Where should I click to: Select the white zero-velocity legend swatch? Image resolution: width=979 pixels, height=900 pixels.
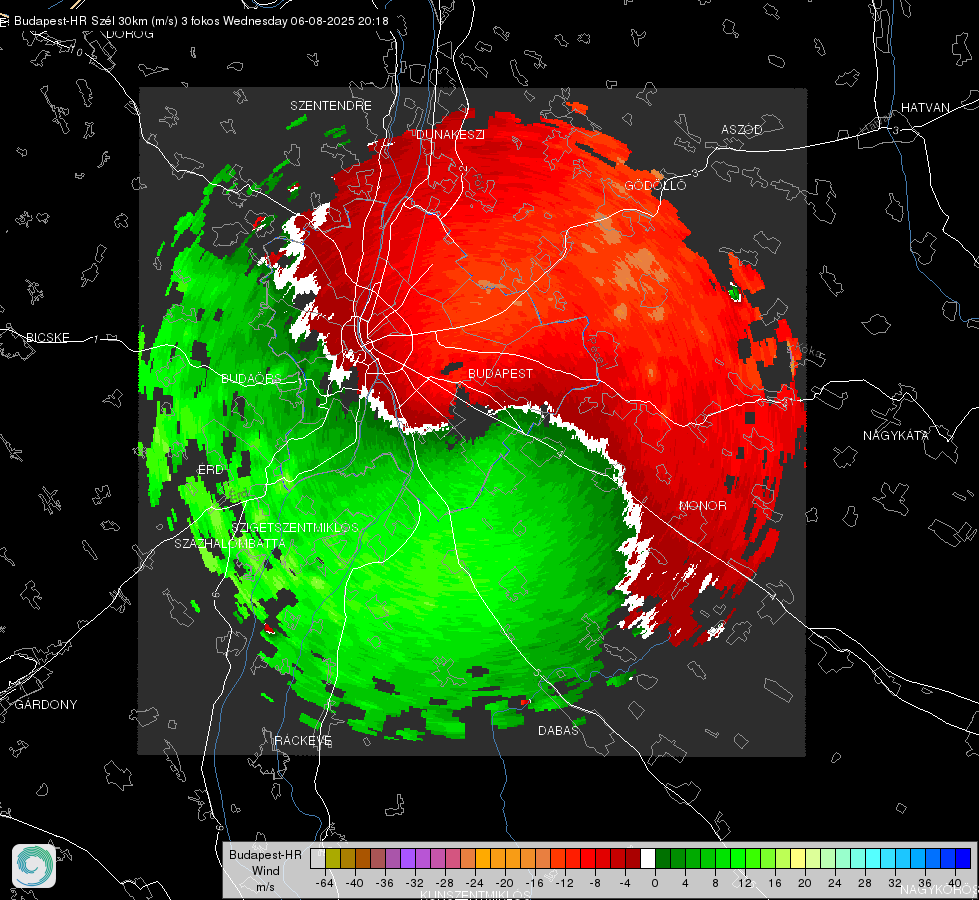[648, 859]
